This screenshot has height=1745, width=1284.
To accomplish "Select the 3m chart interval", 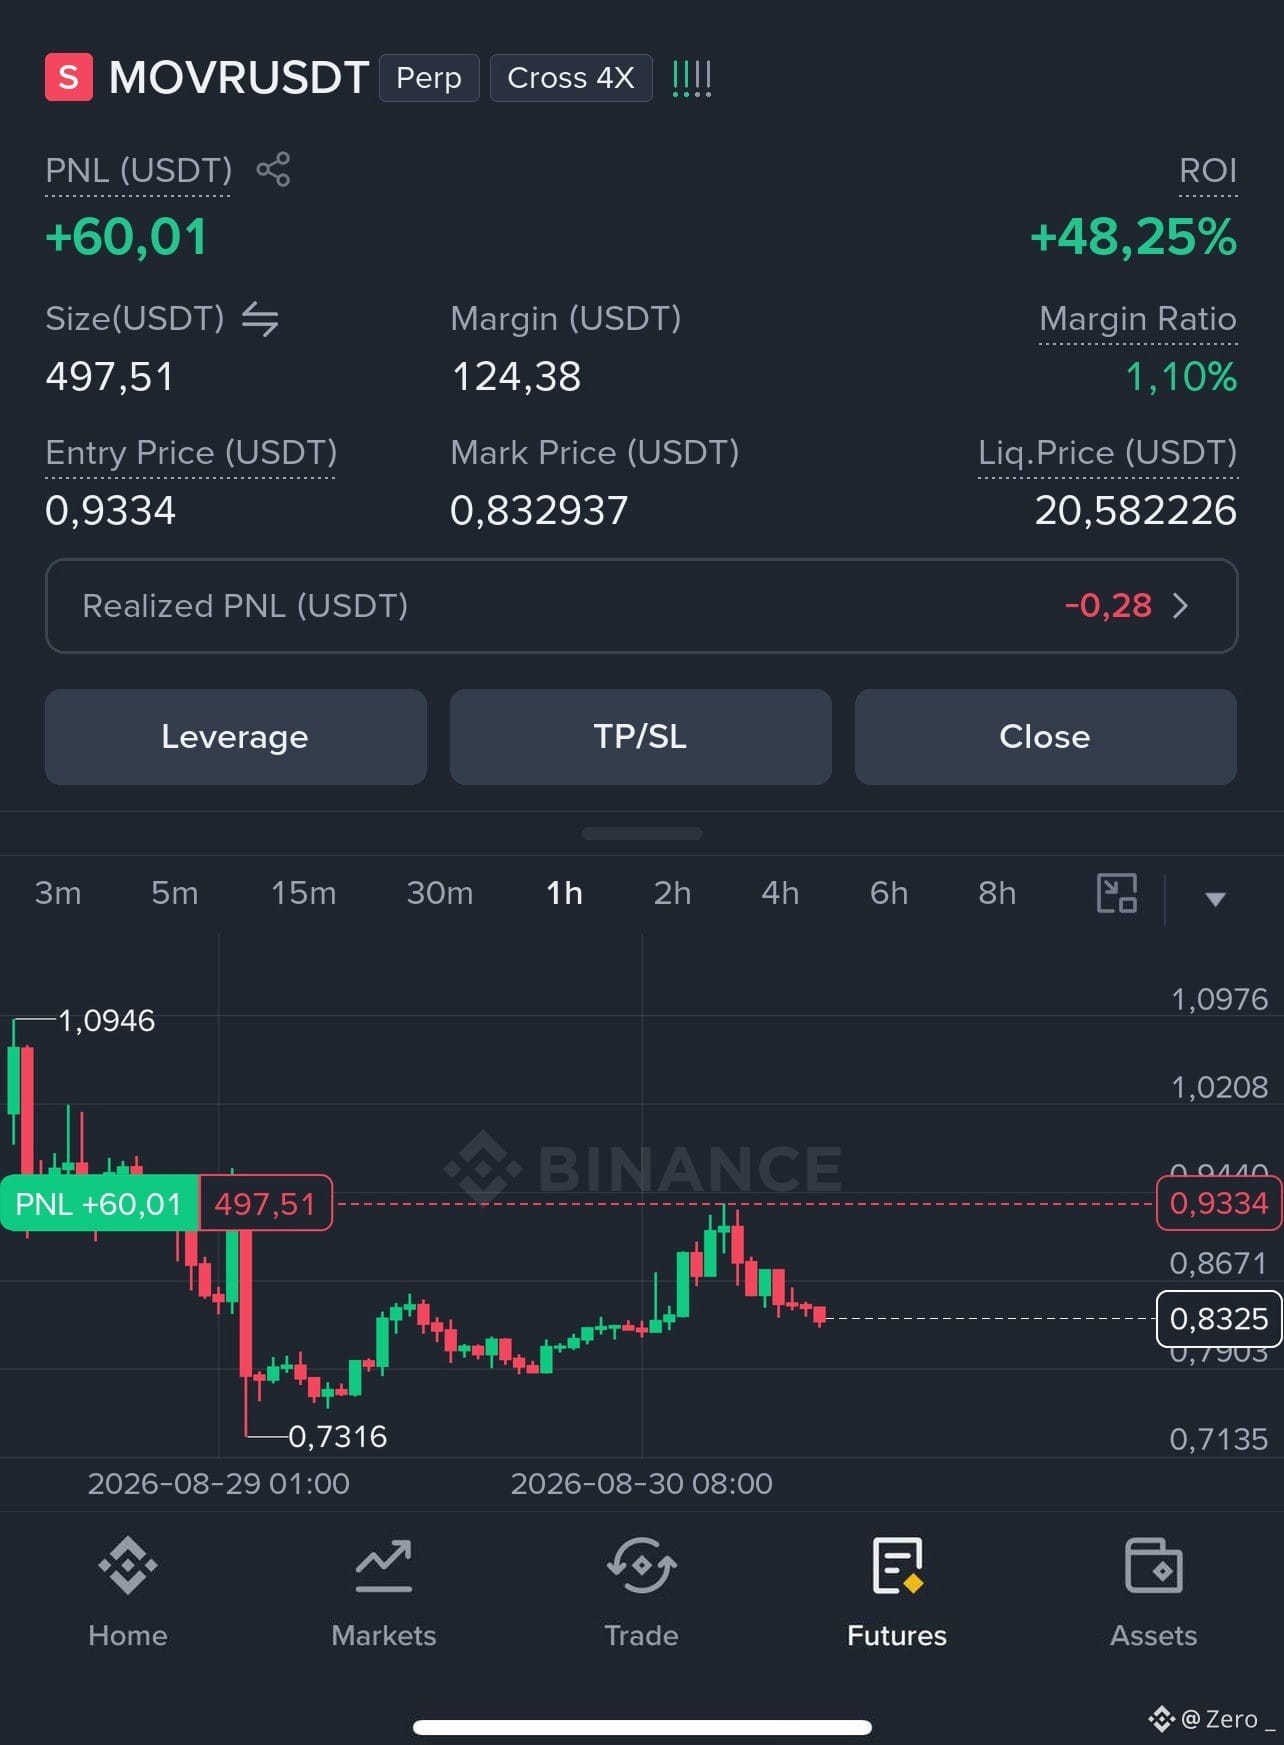I will (x=58, y=892).
